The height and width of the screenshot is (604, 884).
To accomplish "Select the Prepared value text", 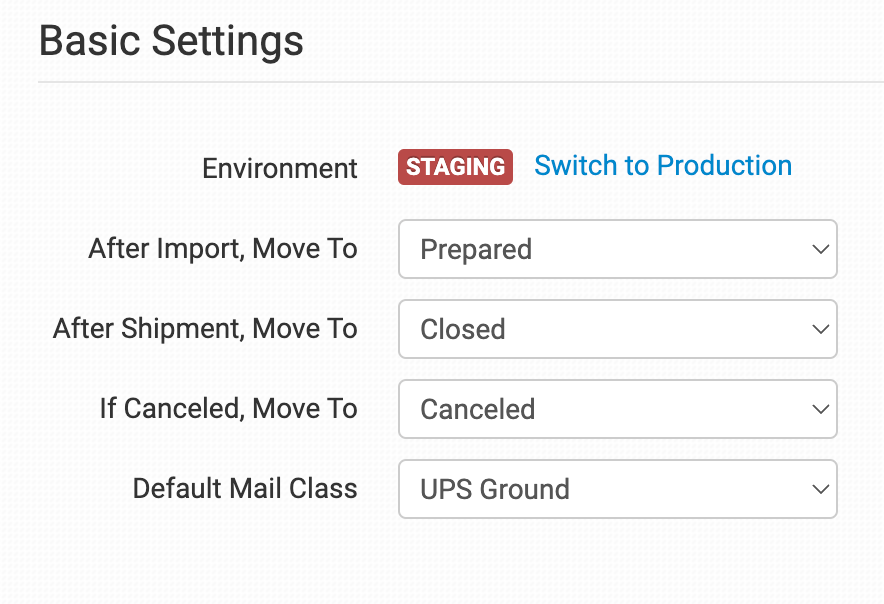I will tap(476, 250).
